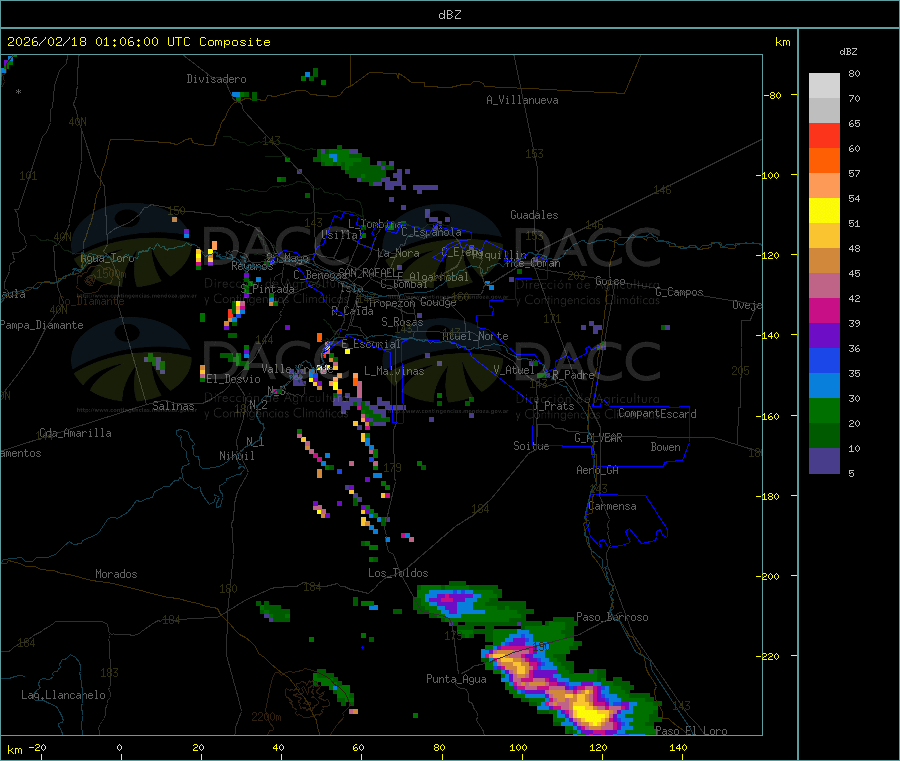Click the 'Nihuil' map label

click(237, 456)
